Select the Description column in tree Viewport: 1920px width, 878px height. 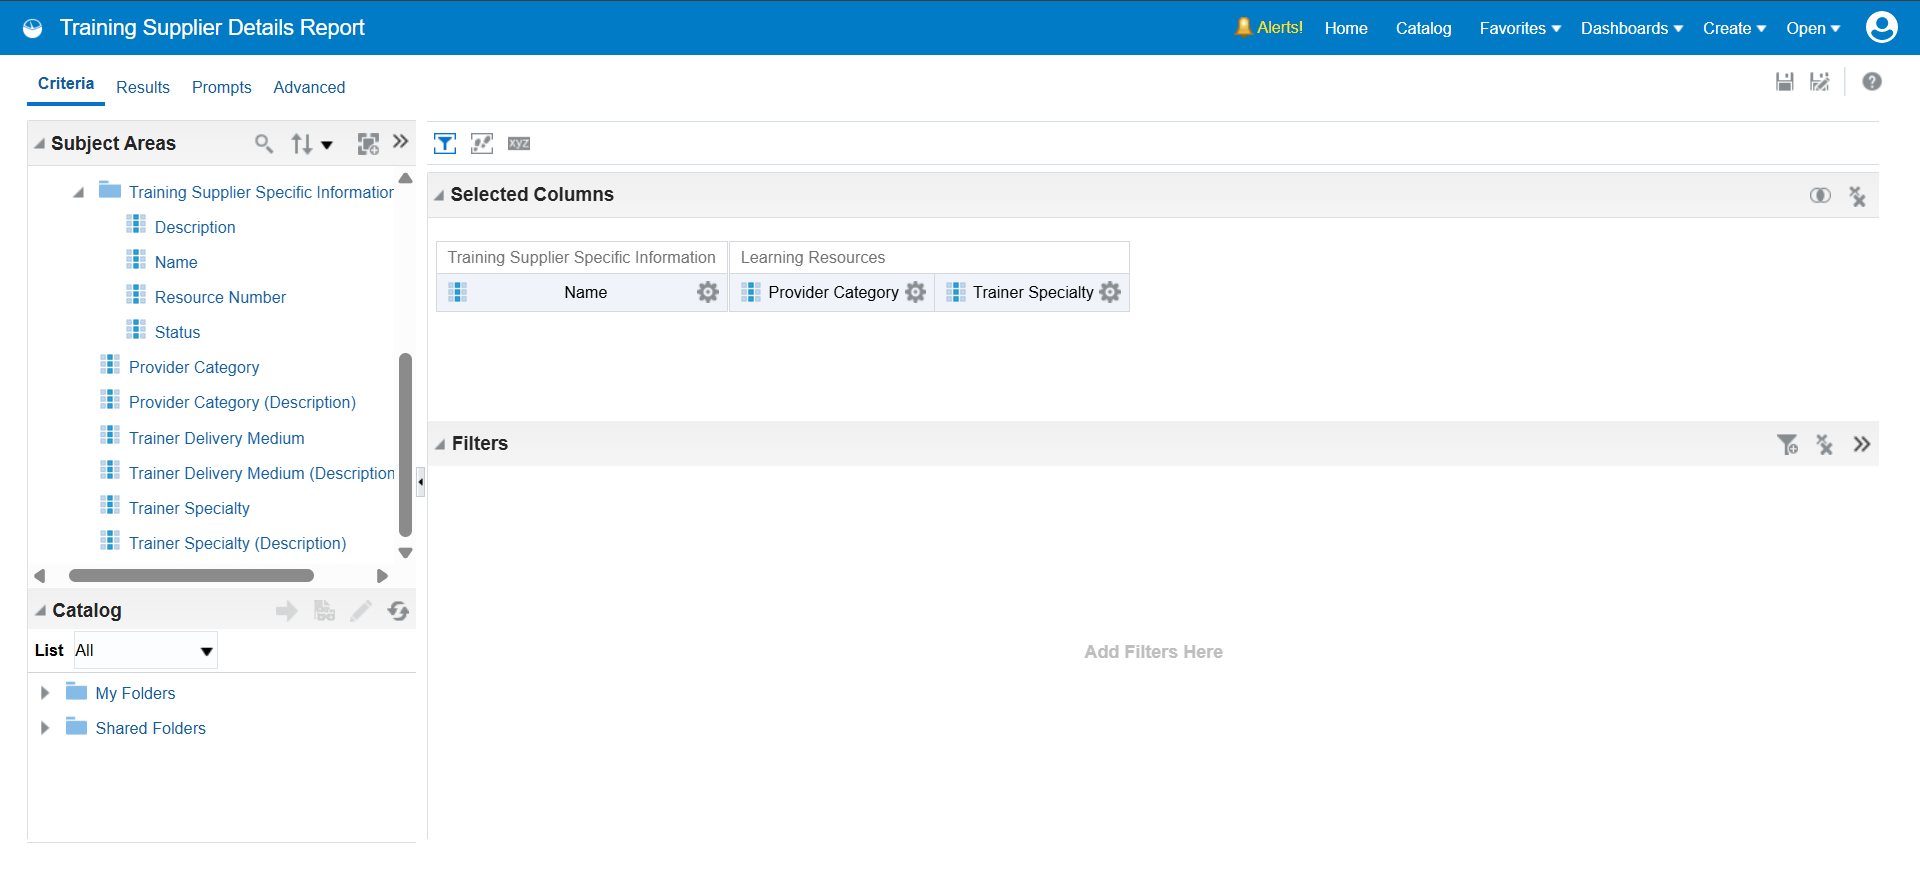195,227
